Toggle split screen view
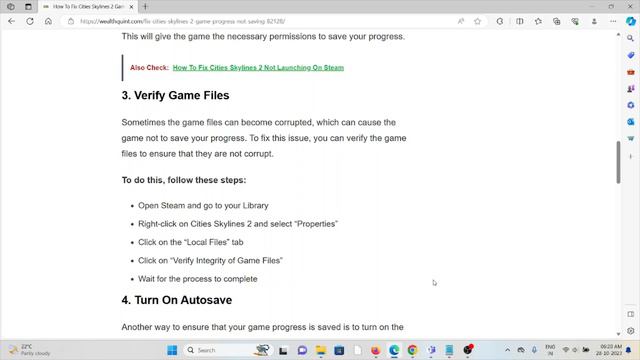640x360 pixels. pyautogui.click(x=520, y=21)
